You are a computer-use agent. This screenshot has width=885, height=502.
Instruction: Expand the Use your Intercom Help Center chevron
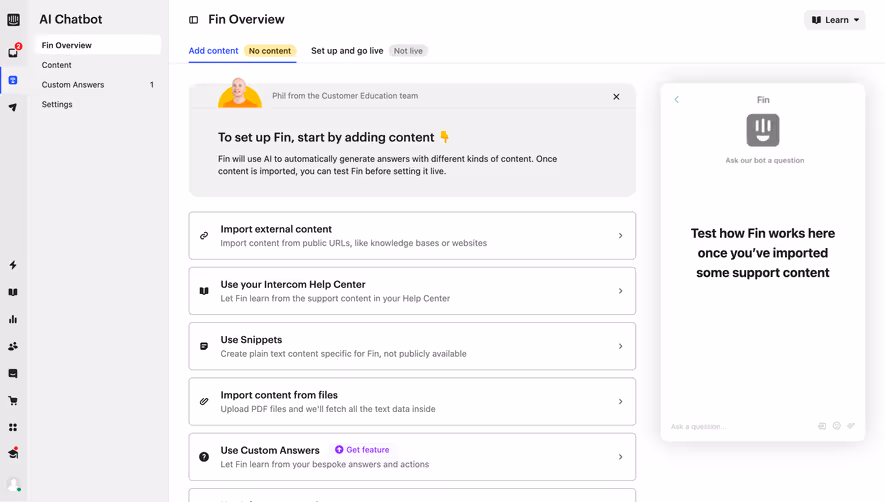pos(620,291)
